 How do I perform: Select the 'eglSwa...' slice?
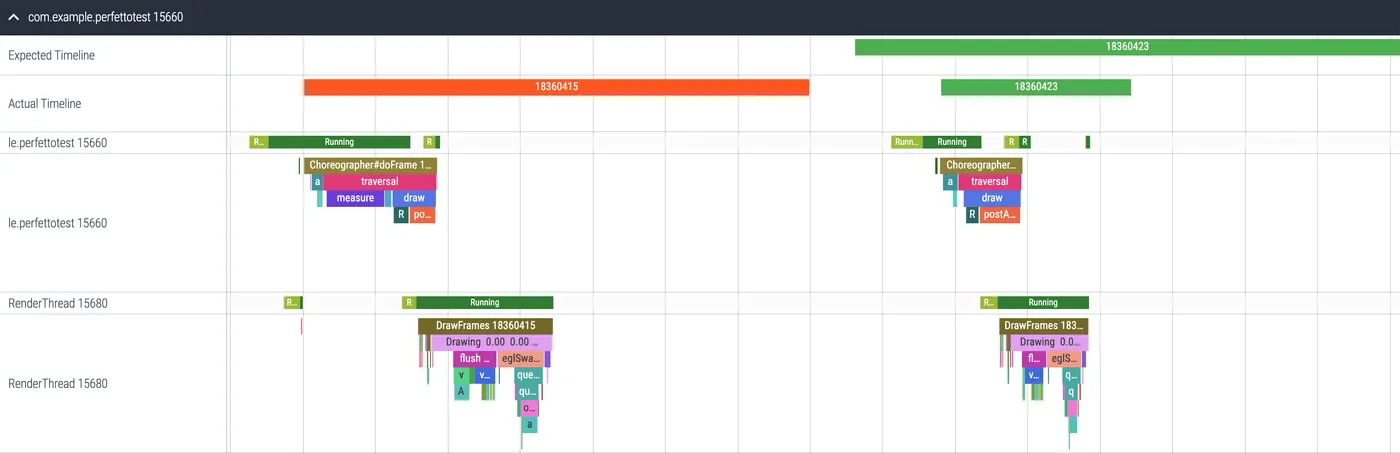coord(521,358)
